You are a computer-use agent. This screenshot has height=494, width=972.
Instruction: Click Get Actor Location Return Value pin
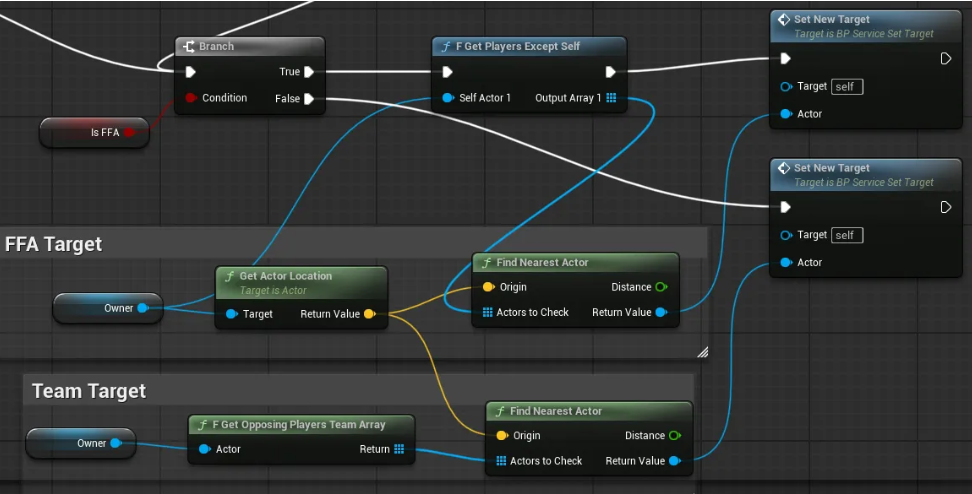click(x=369, y=314)
